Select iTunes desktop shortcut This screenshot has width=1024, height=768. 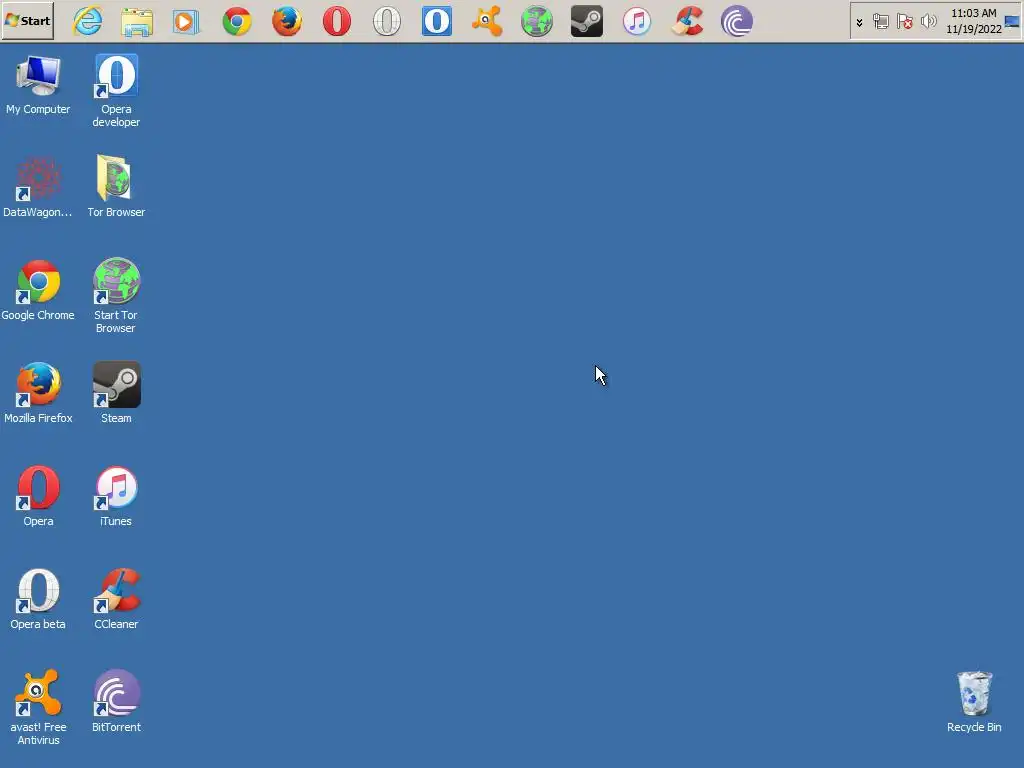click(116, 496)
